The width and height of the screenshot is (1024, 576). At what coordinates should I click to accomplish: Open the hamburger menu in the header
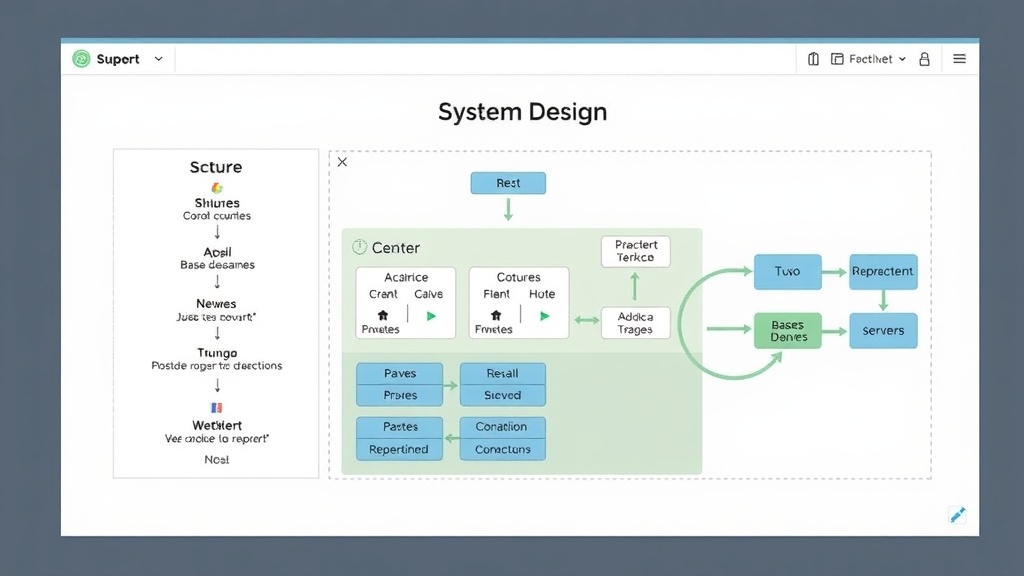tap(959, 59)
